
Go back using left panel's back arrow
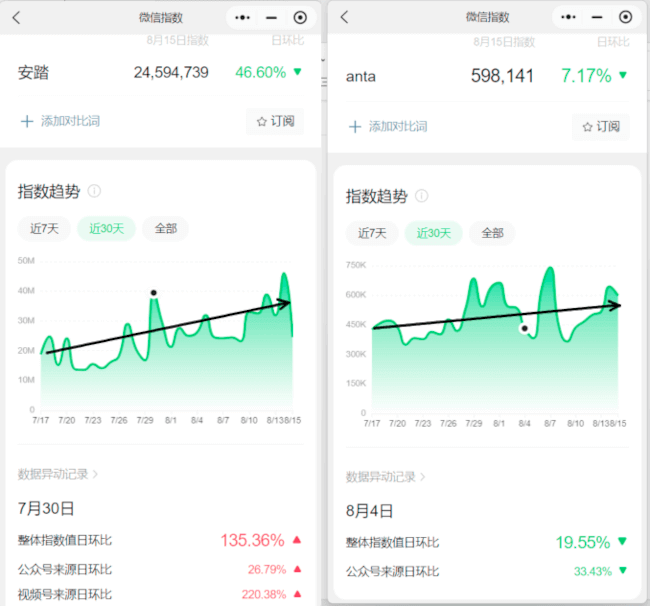[16, 17]
